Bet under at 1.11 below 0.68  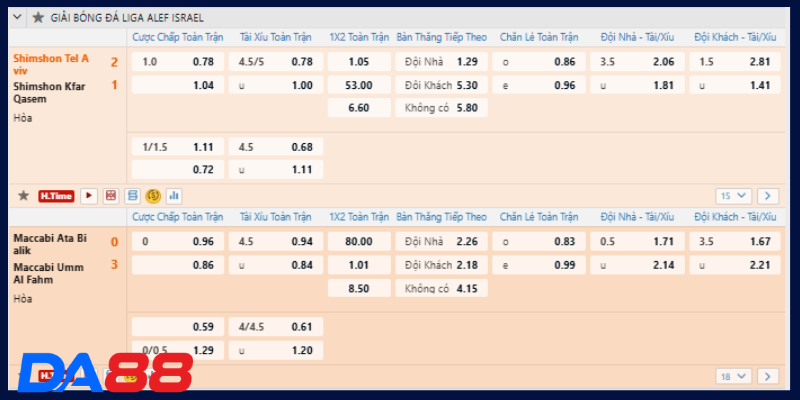[x=276, y=169]
